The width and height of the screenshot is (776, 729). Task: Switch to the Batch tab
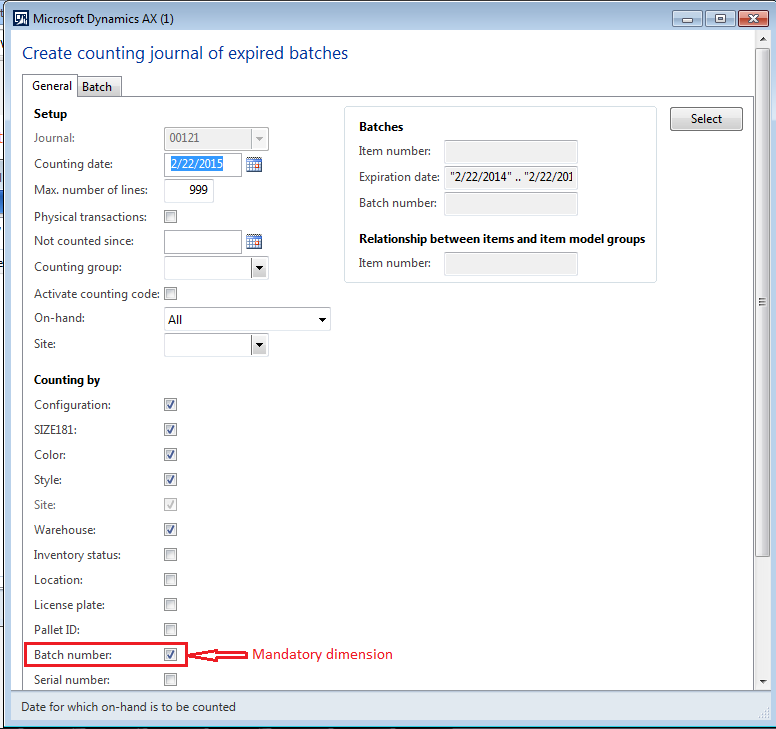click(97, 87)
